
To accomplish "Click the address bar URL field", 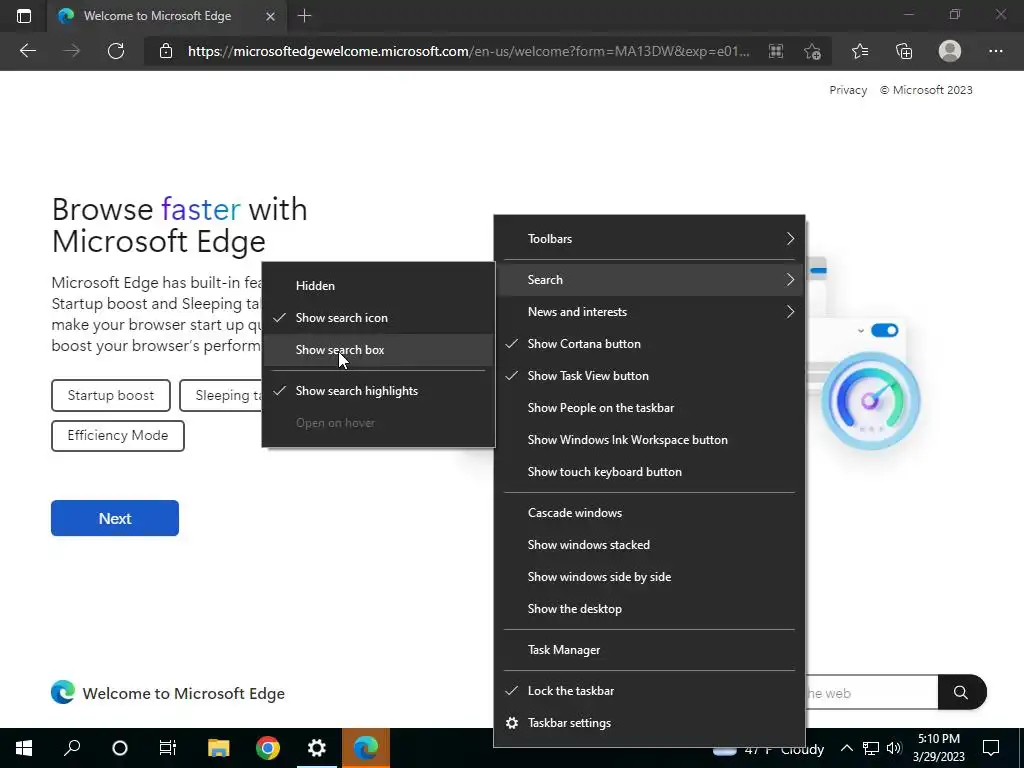I will coord(468,51).
